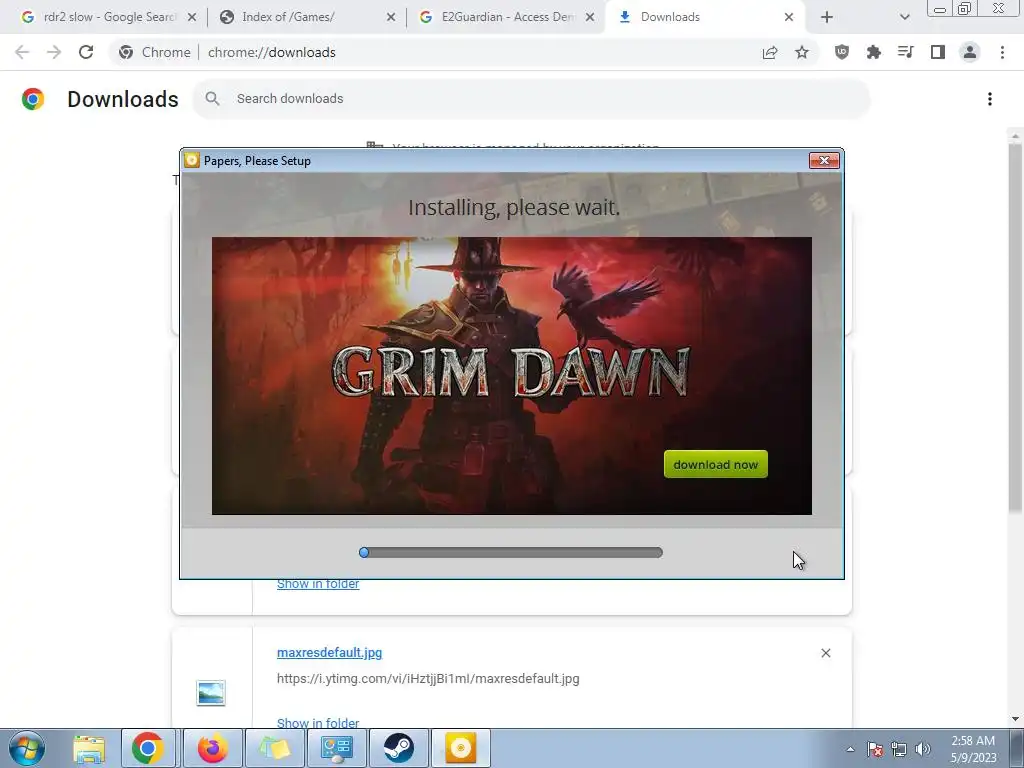Viewport: 1024px width, 768px height.
Task: Open the Extensions puzzle icon
Action: [x=874, y=52]
